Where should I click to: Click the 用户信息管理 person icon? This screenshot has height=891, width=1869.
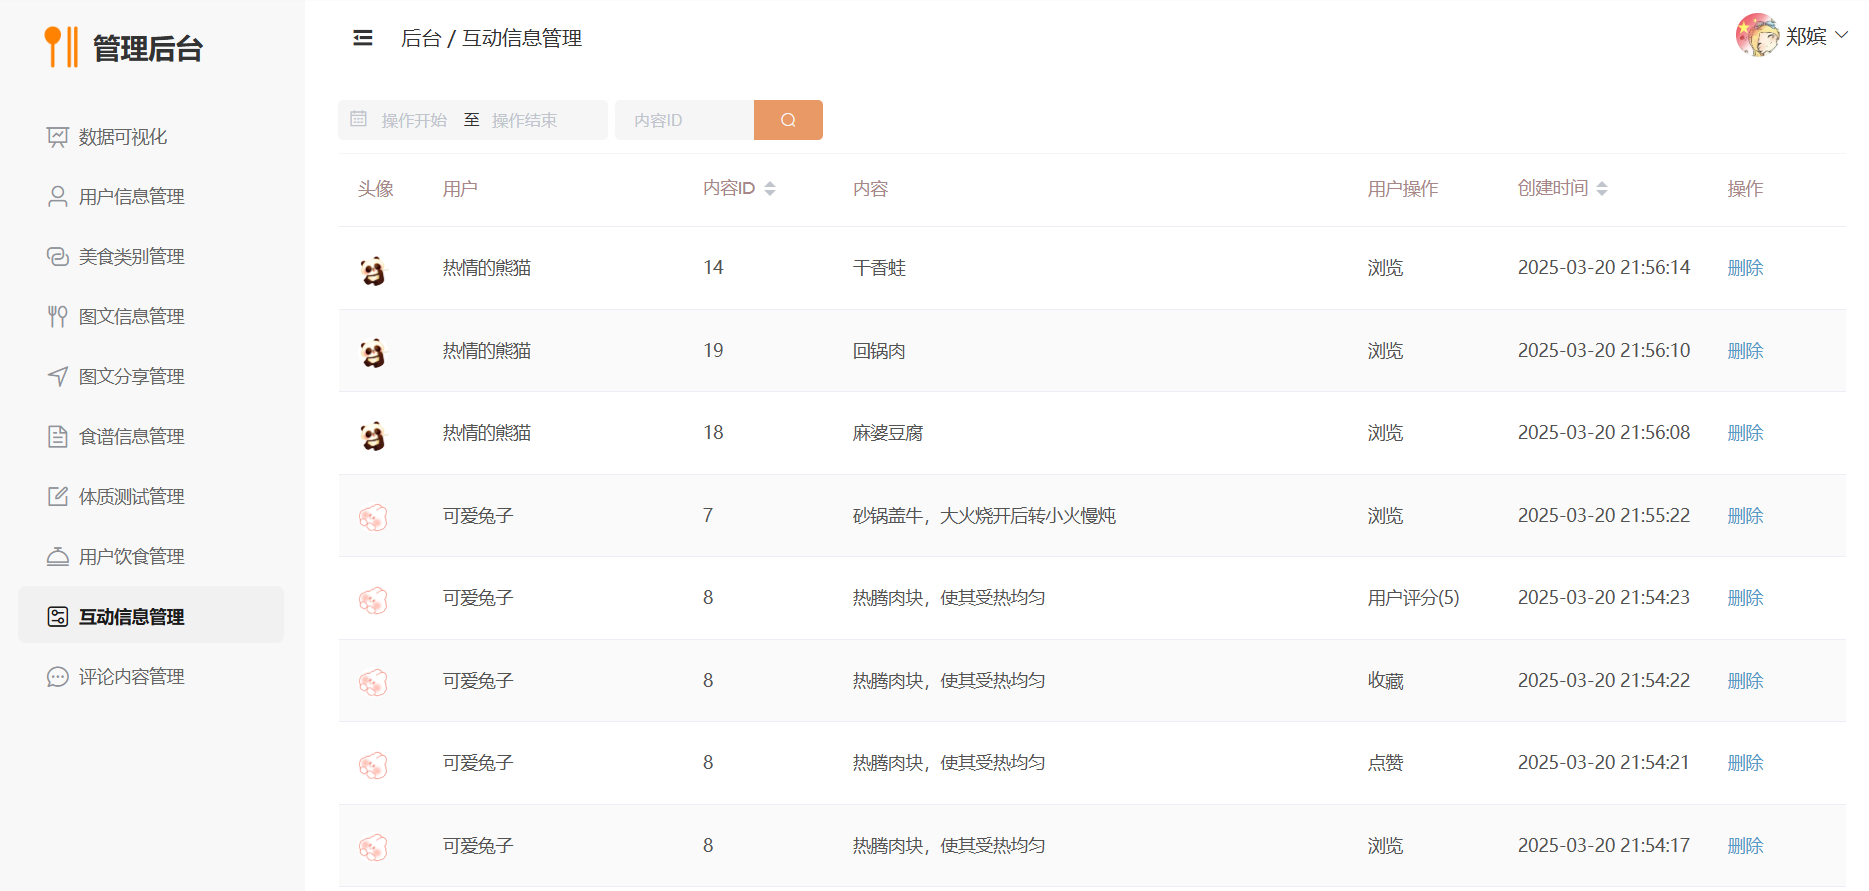58,197
